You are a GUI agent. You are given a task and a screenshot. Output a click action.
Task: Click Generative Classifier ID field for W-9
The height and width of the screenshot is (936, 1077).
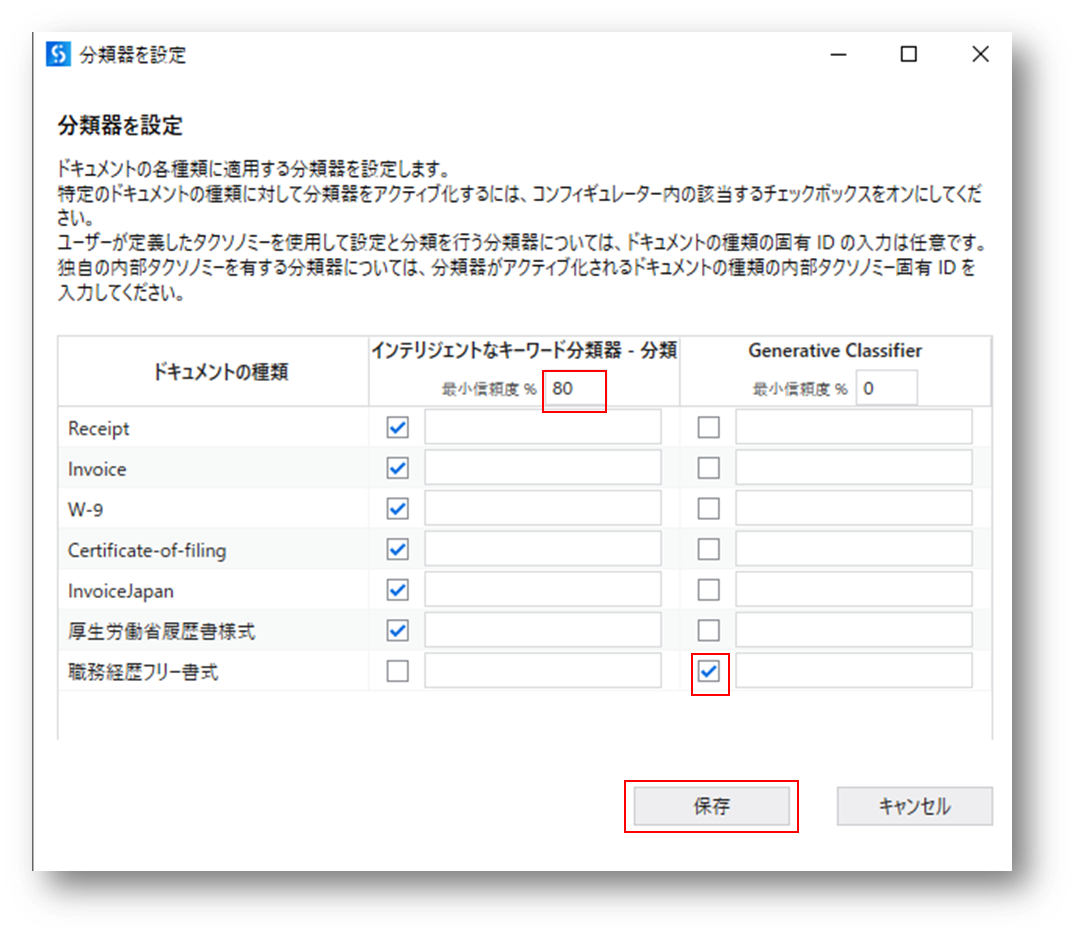(854, 508)
